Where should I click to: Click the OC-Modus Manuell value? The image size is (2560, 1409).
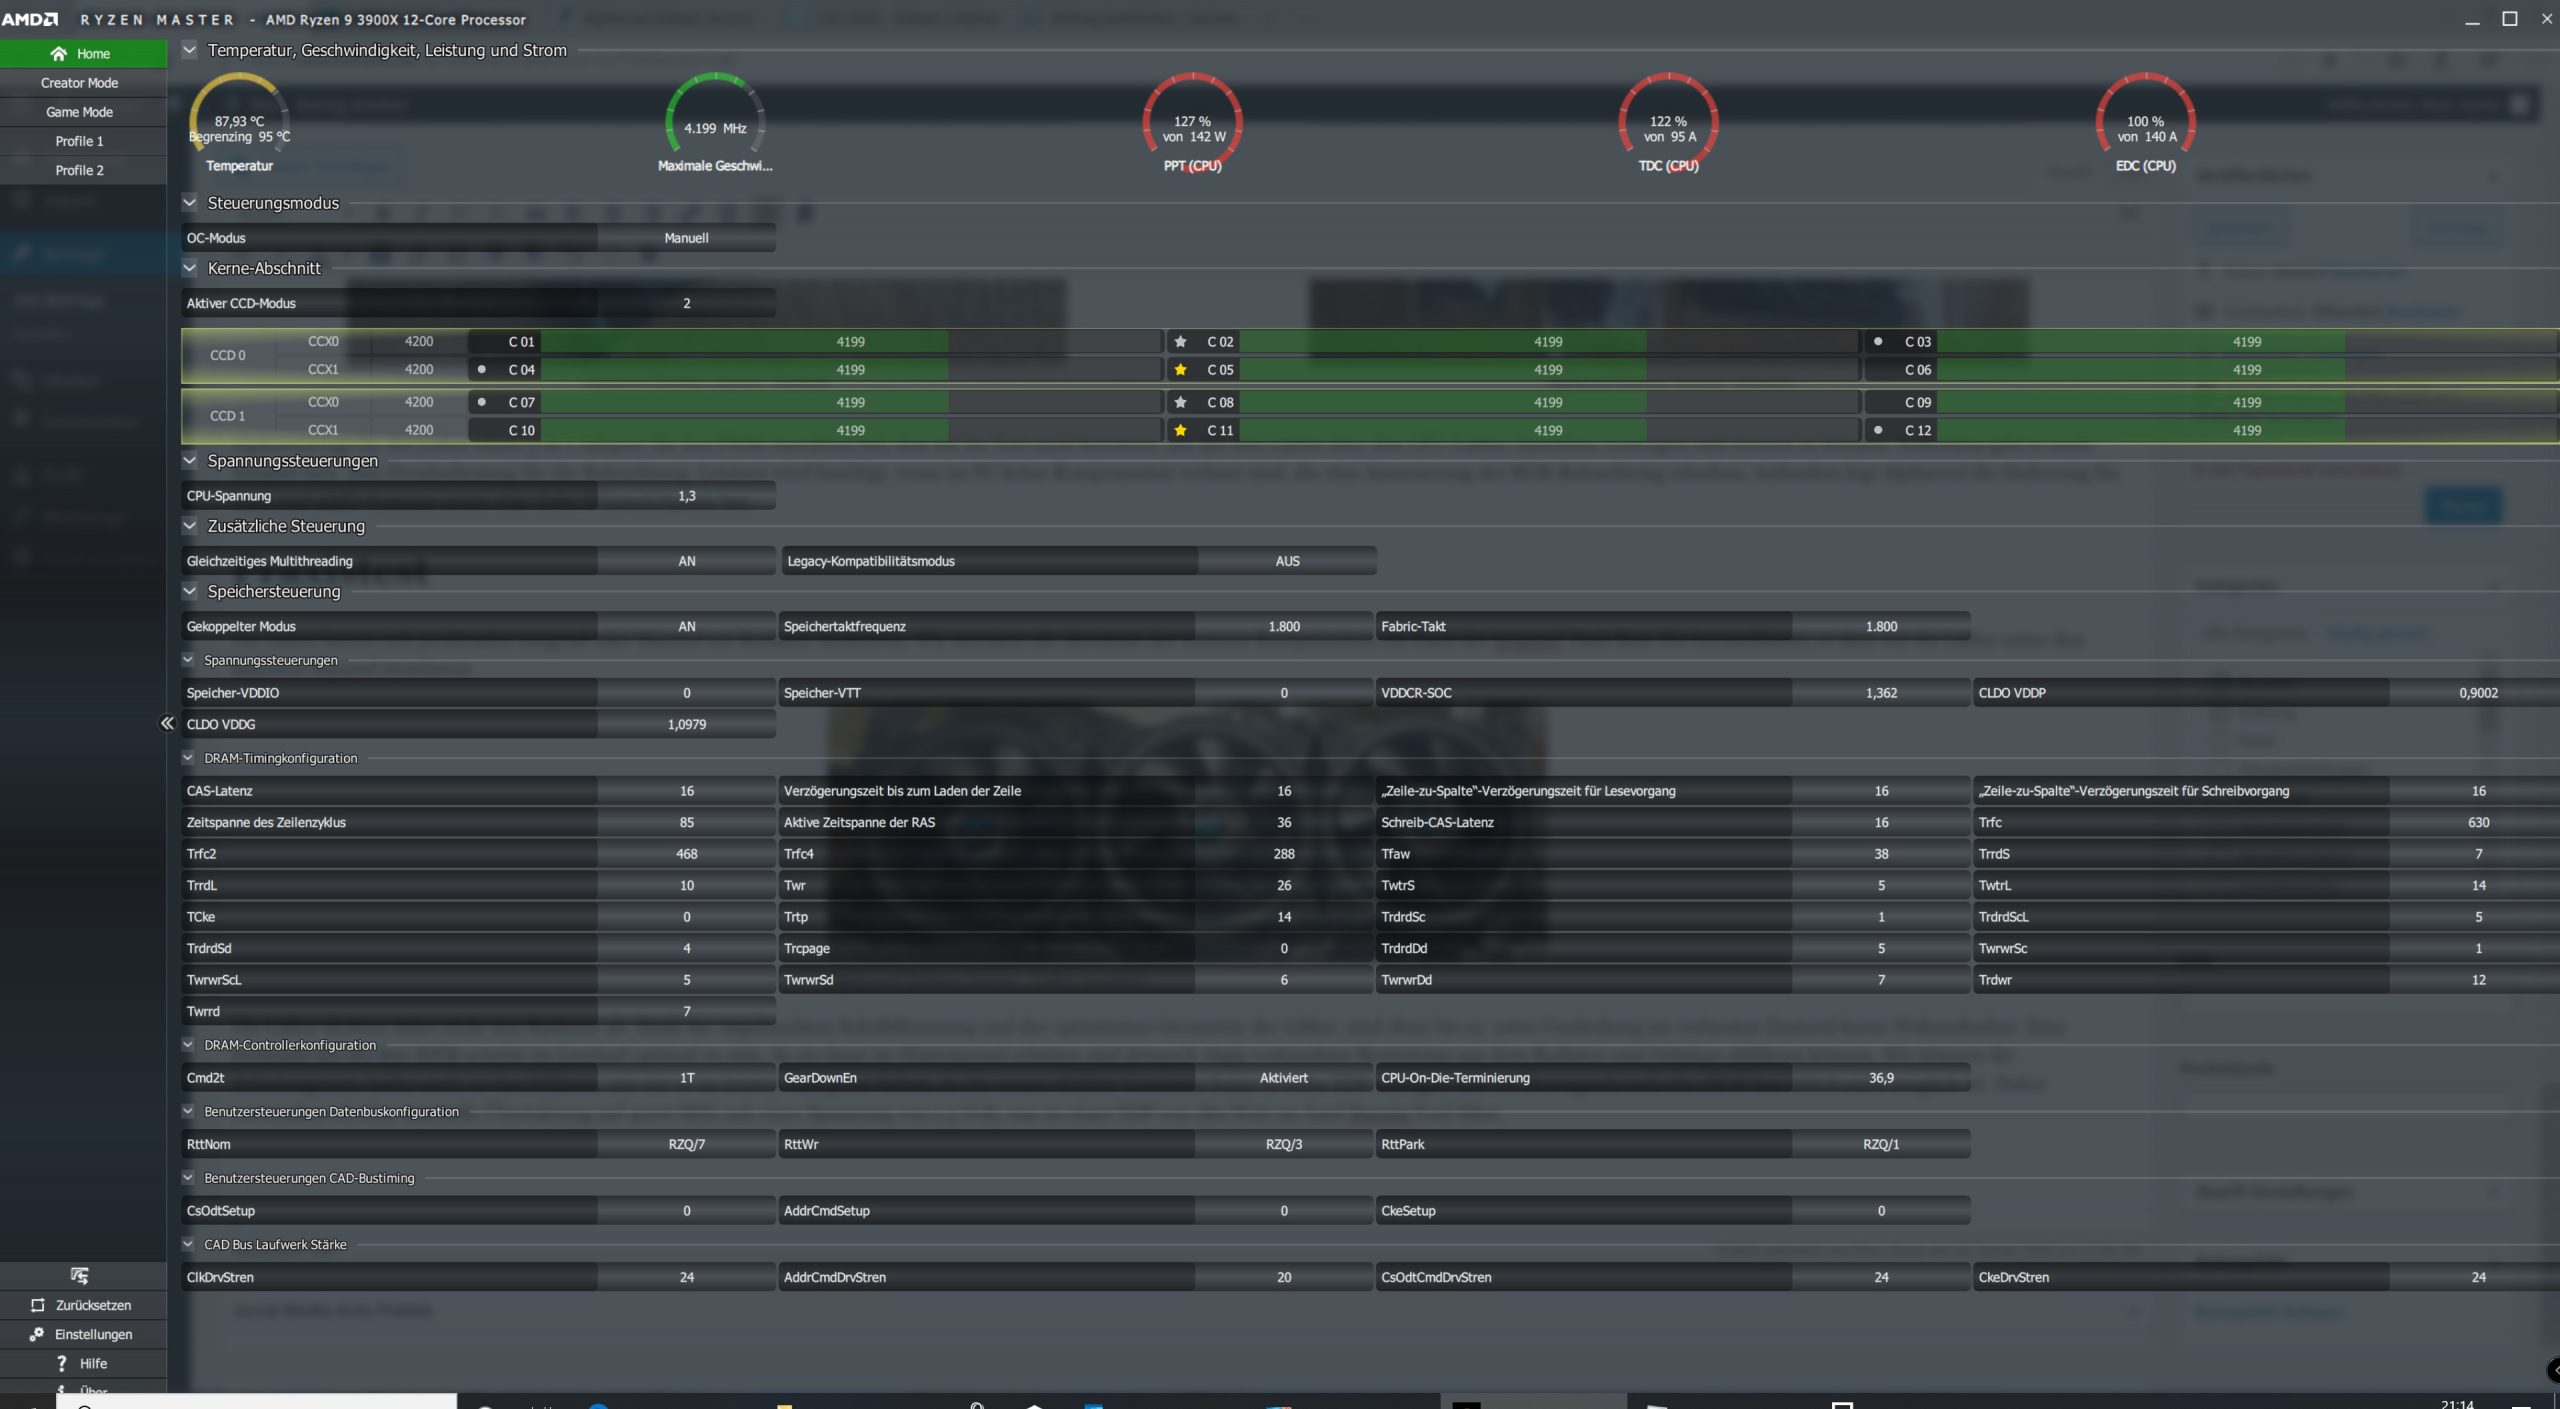click(686, 238)
